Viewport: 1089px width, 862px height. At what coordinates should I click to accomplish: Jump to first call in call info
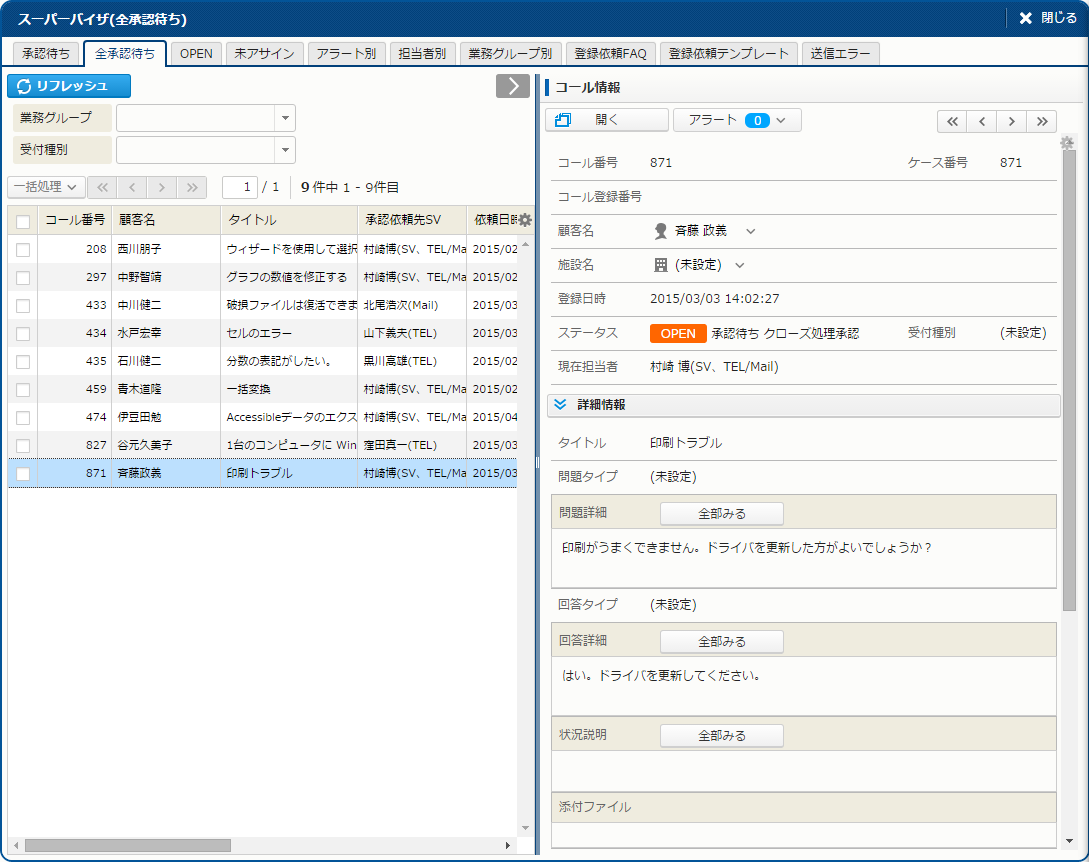[952, 121]
